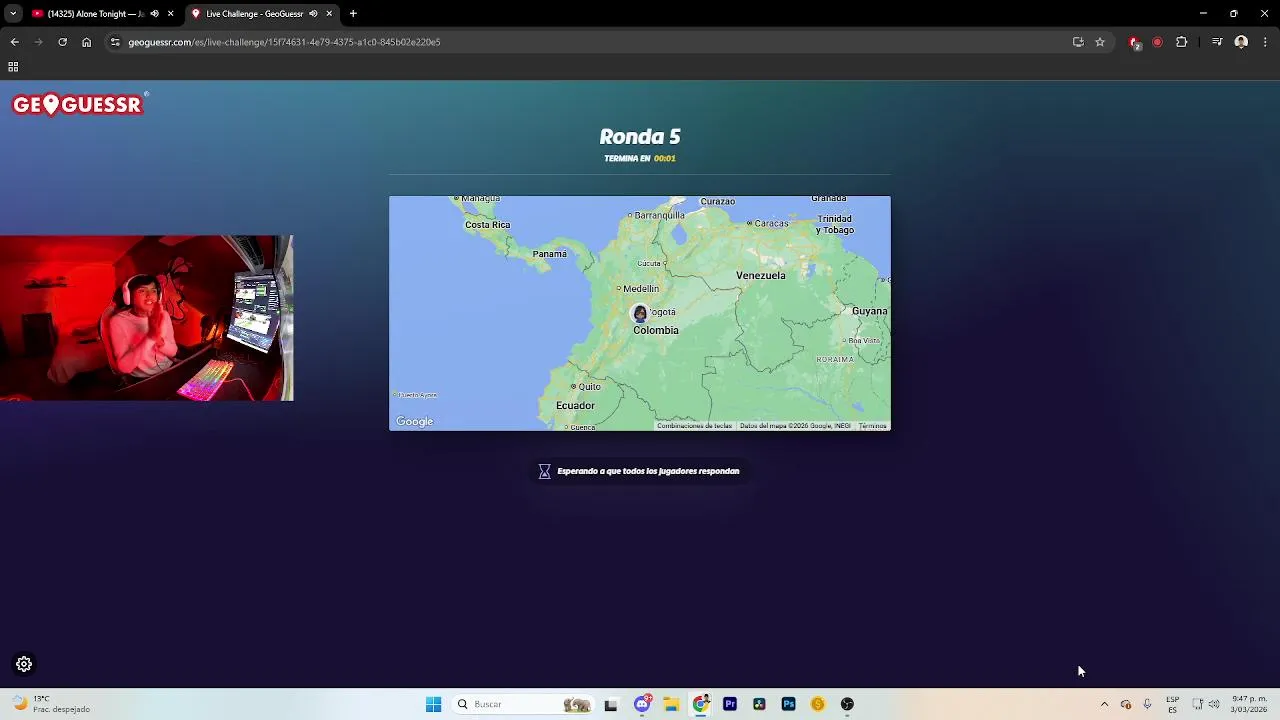This screenshot has width=1280, height=720.
Task: Close the Alone Tonight YouTube tab
Action: (170, 14)
